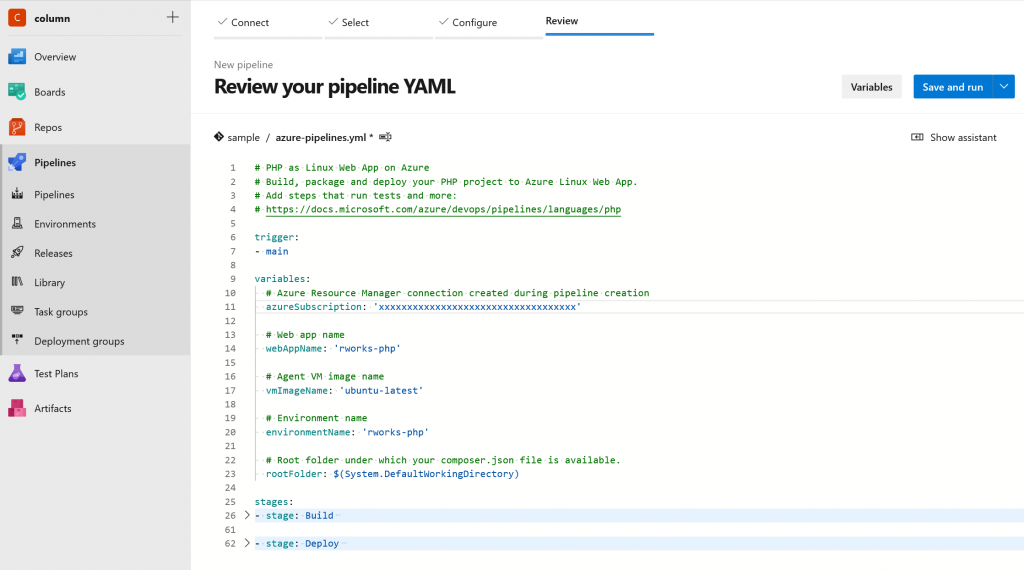Click the Environments icon

(x=18, y=223)
